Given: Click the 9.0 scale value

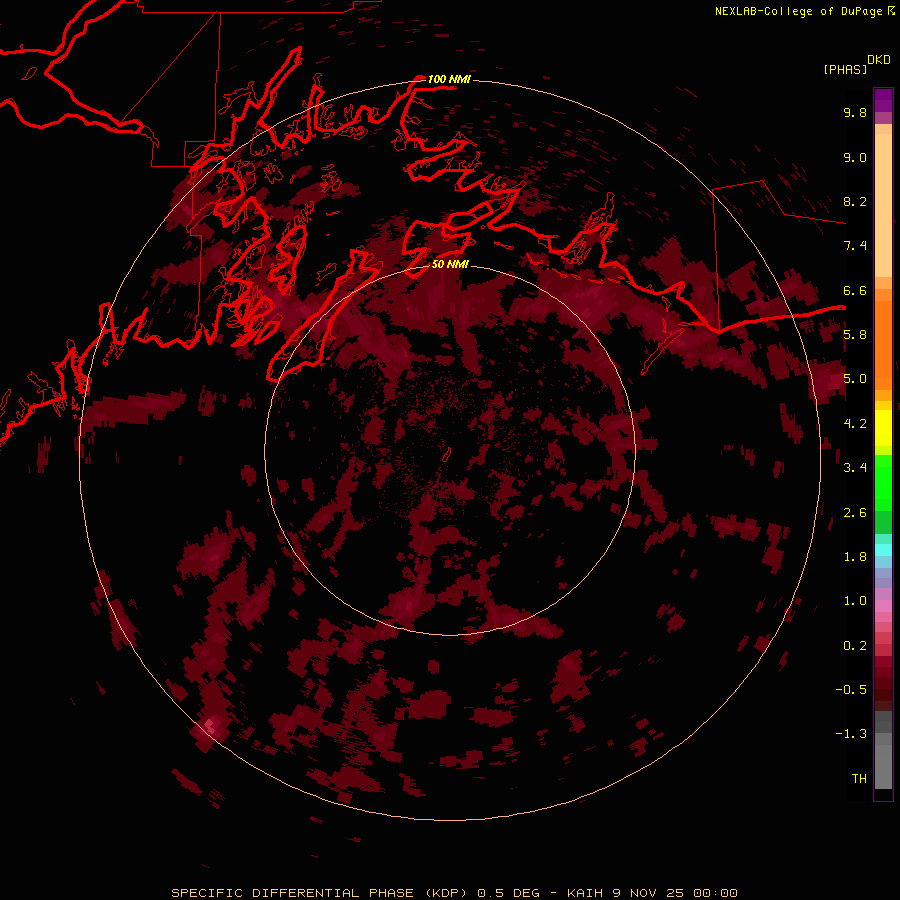Looking at the screenshot, I should point(855,157).
